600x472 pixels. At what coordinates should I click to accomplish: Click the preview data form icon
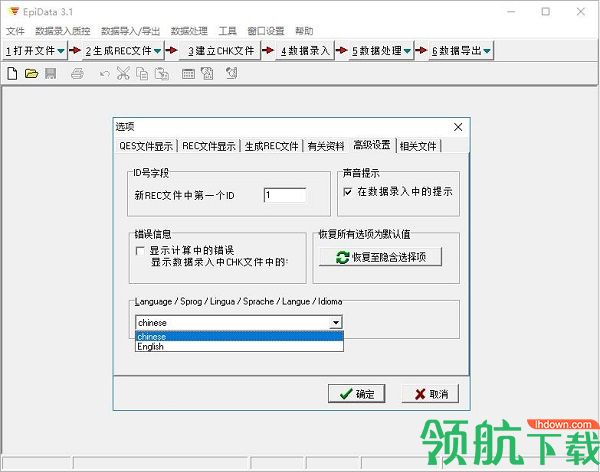point(207,73)
